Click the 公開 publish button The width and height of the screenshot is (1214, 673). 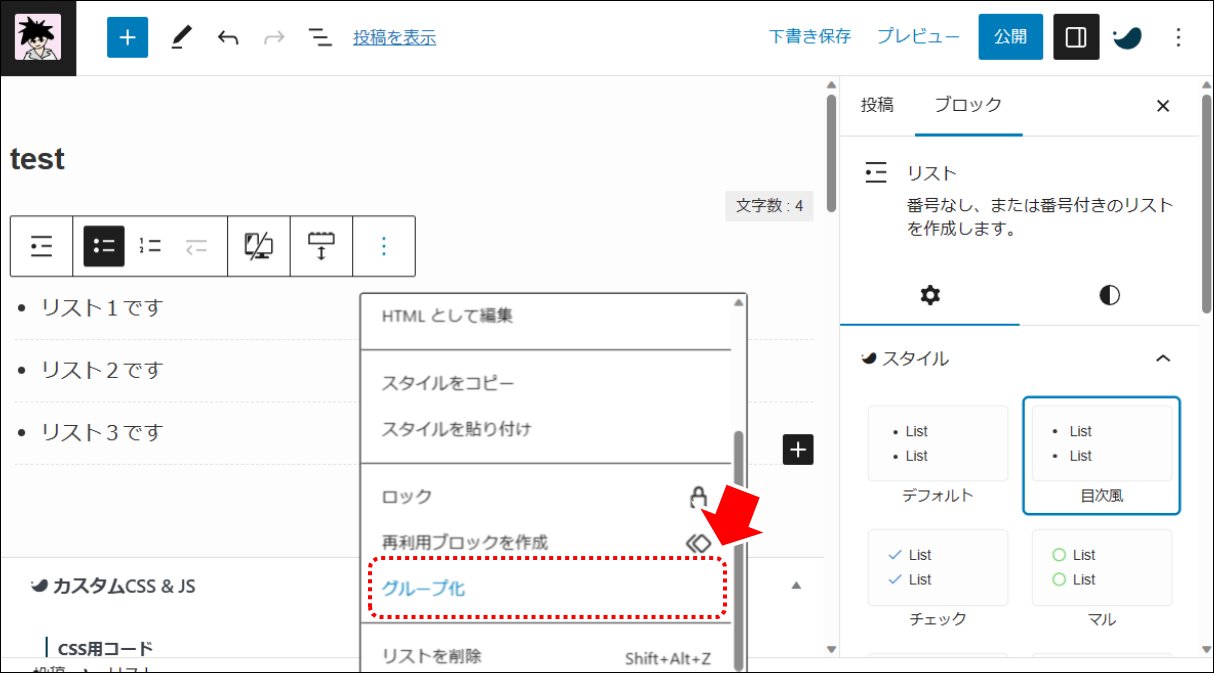point(1010,38)
